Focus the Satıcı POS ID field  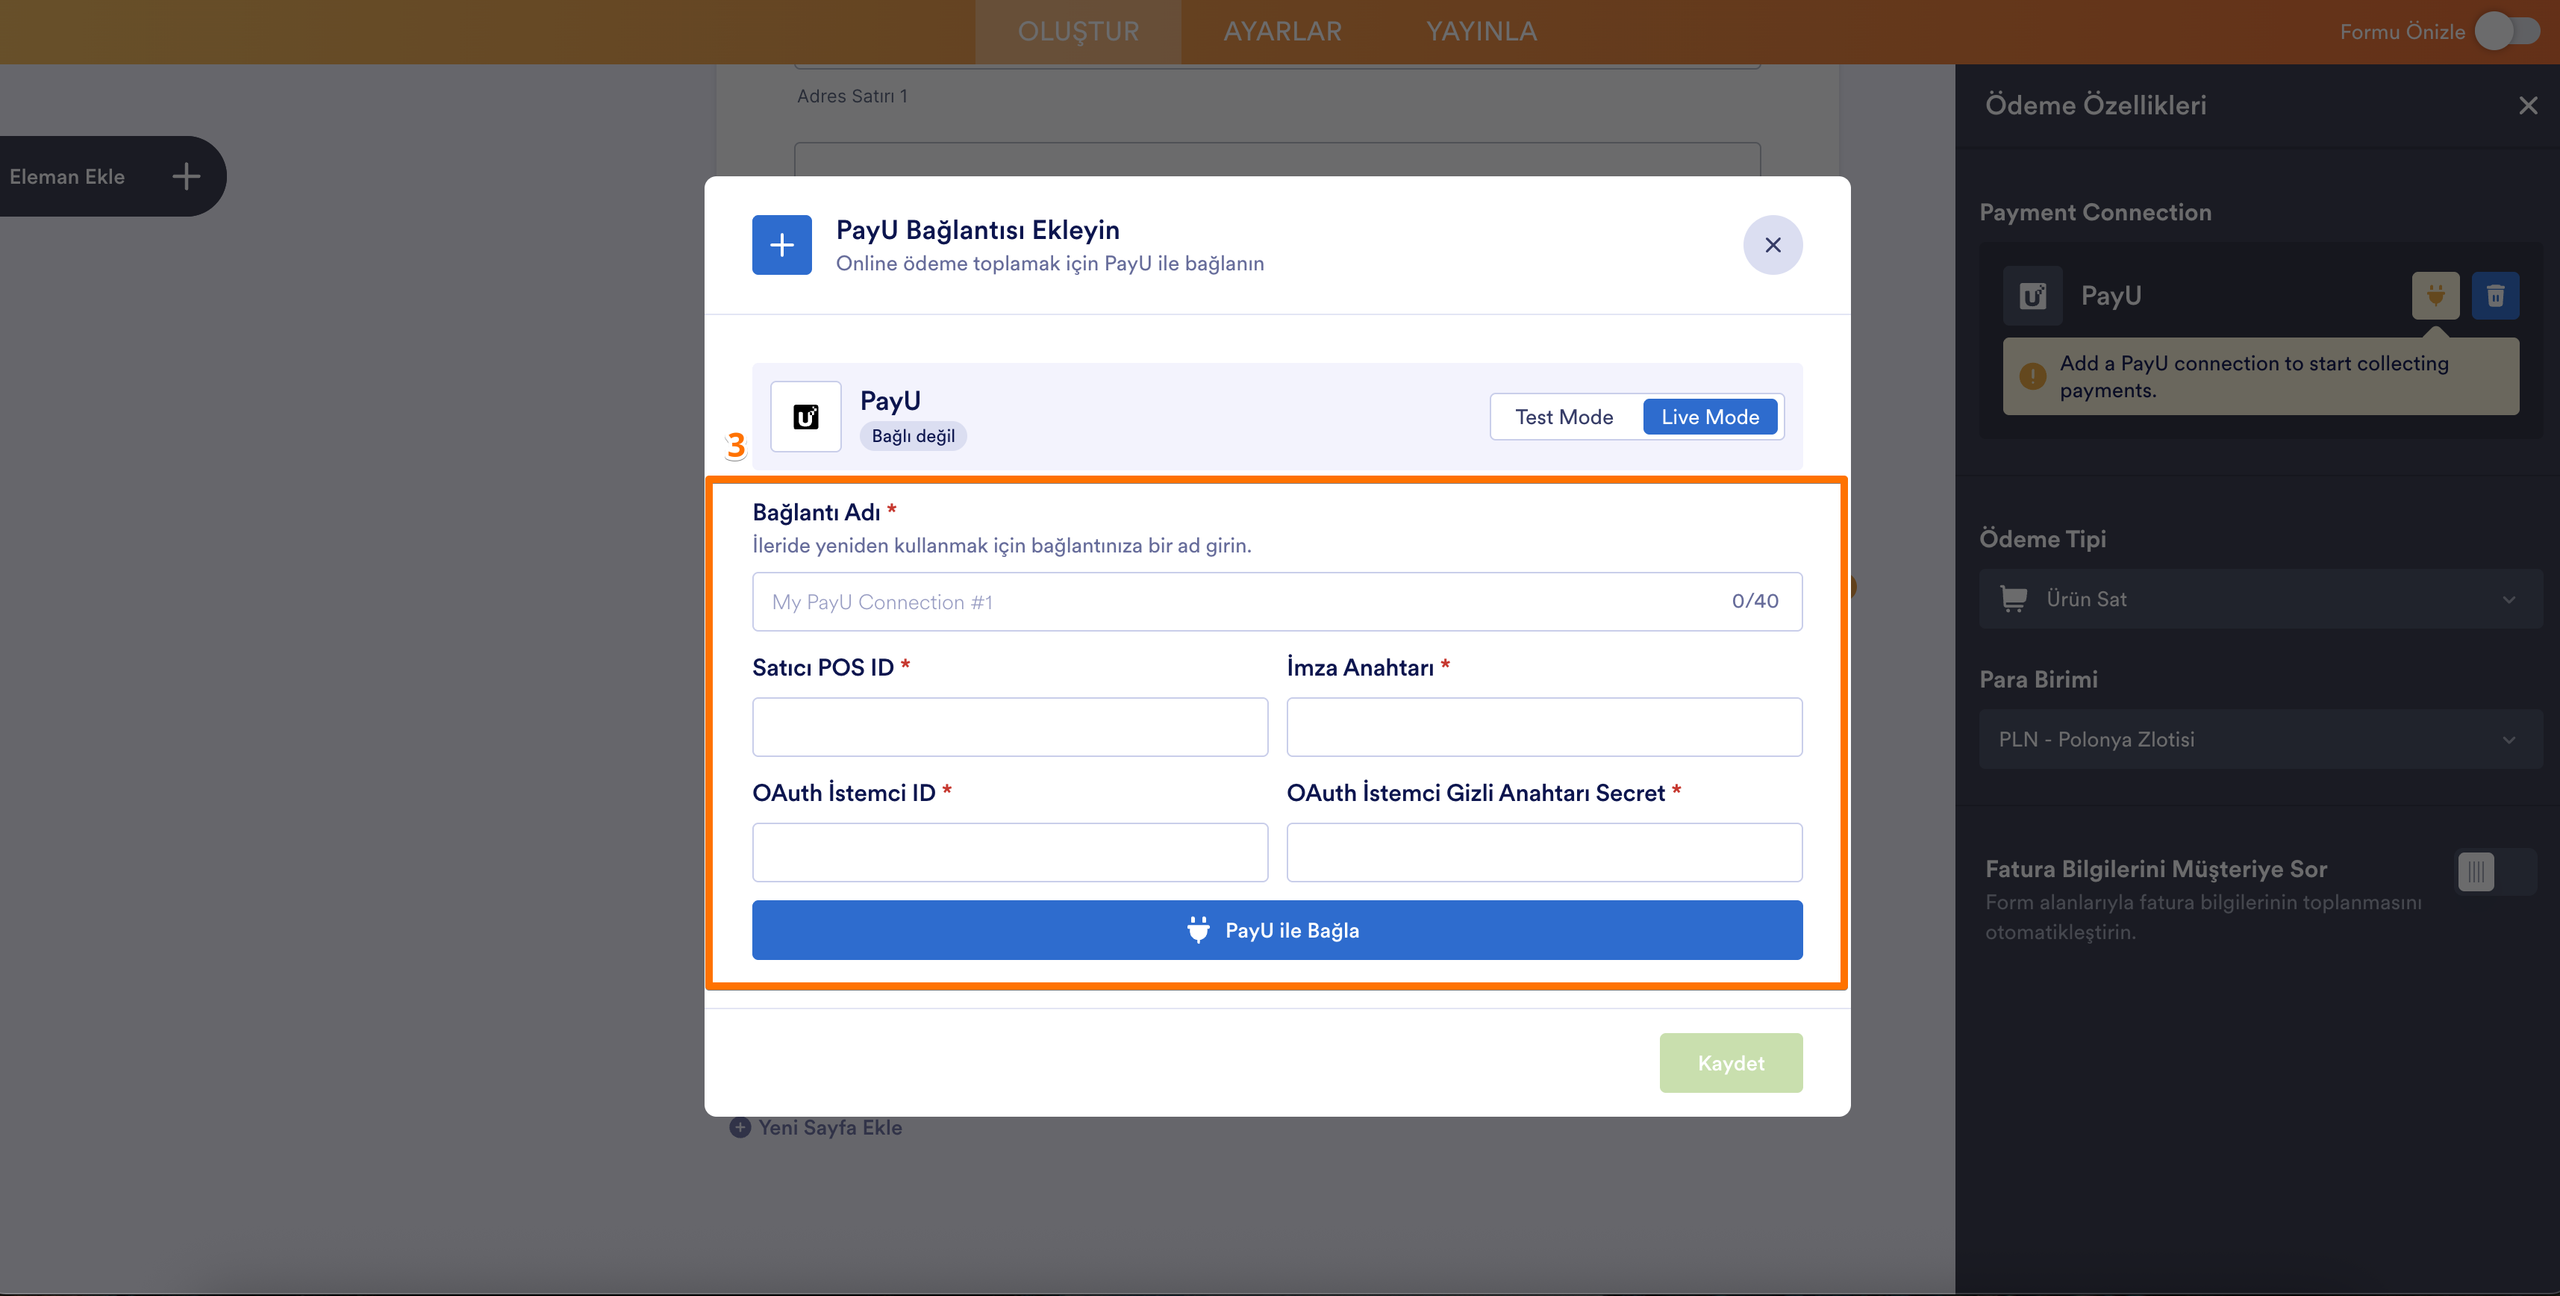tap(1010, 727)
